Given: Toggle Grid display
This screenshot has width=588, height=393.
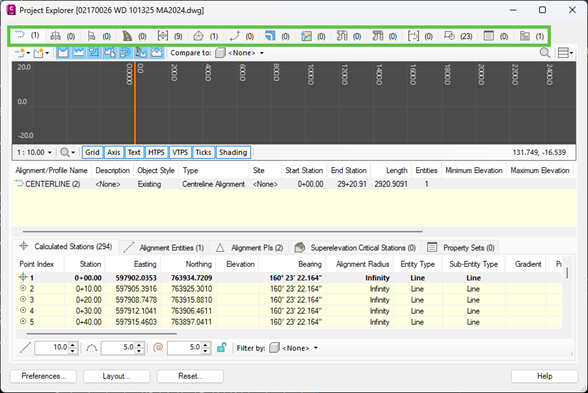Looking at the screenshot, I should (92, 152).
